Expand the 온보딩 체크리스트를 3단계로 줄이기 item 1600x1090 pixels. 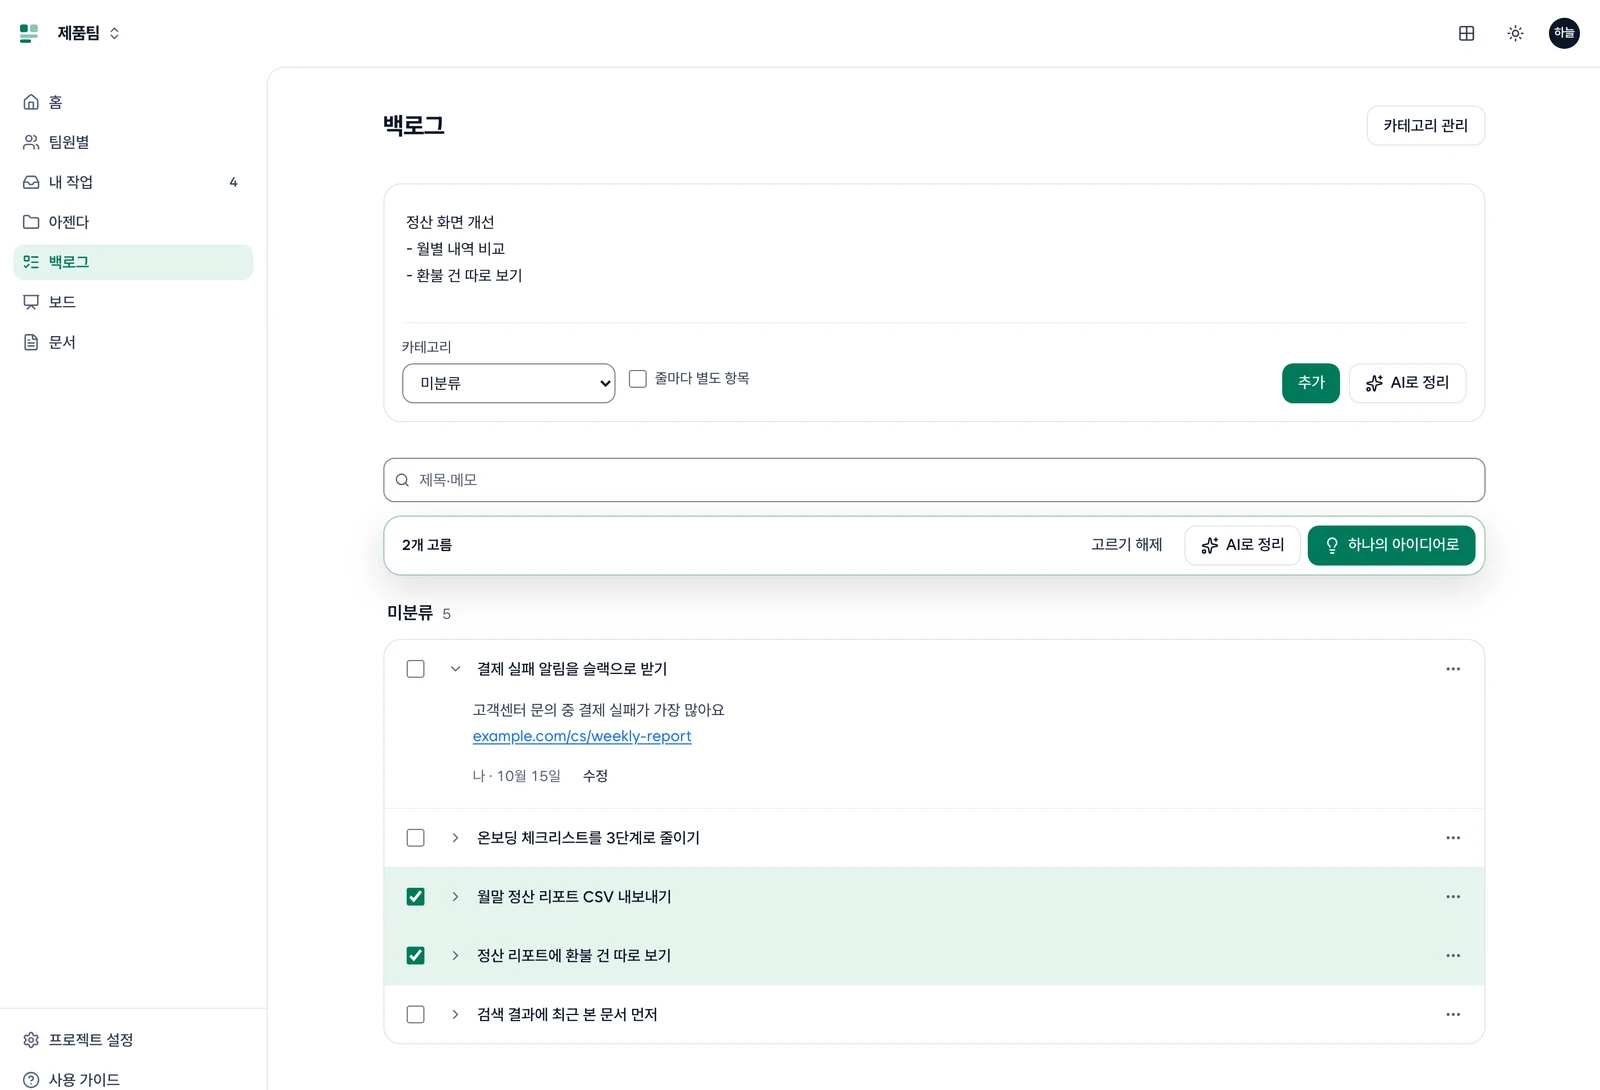455,838
